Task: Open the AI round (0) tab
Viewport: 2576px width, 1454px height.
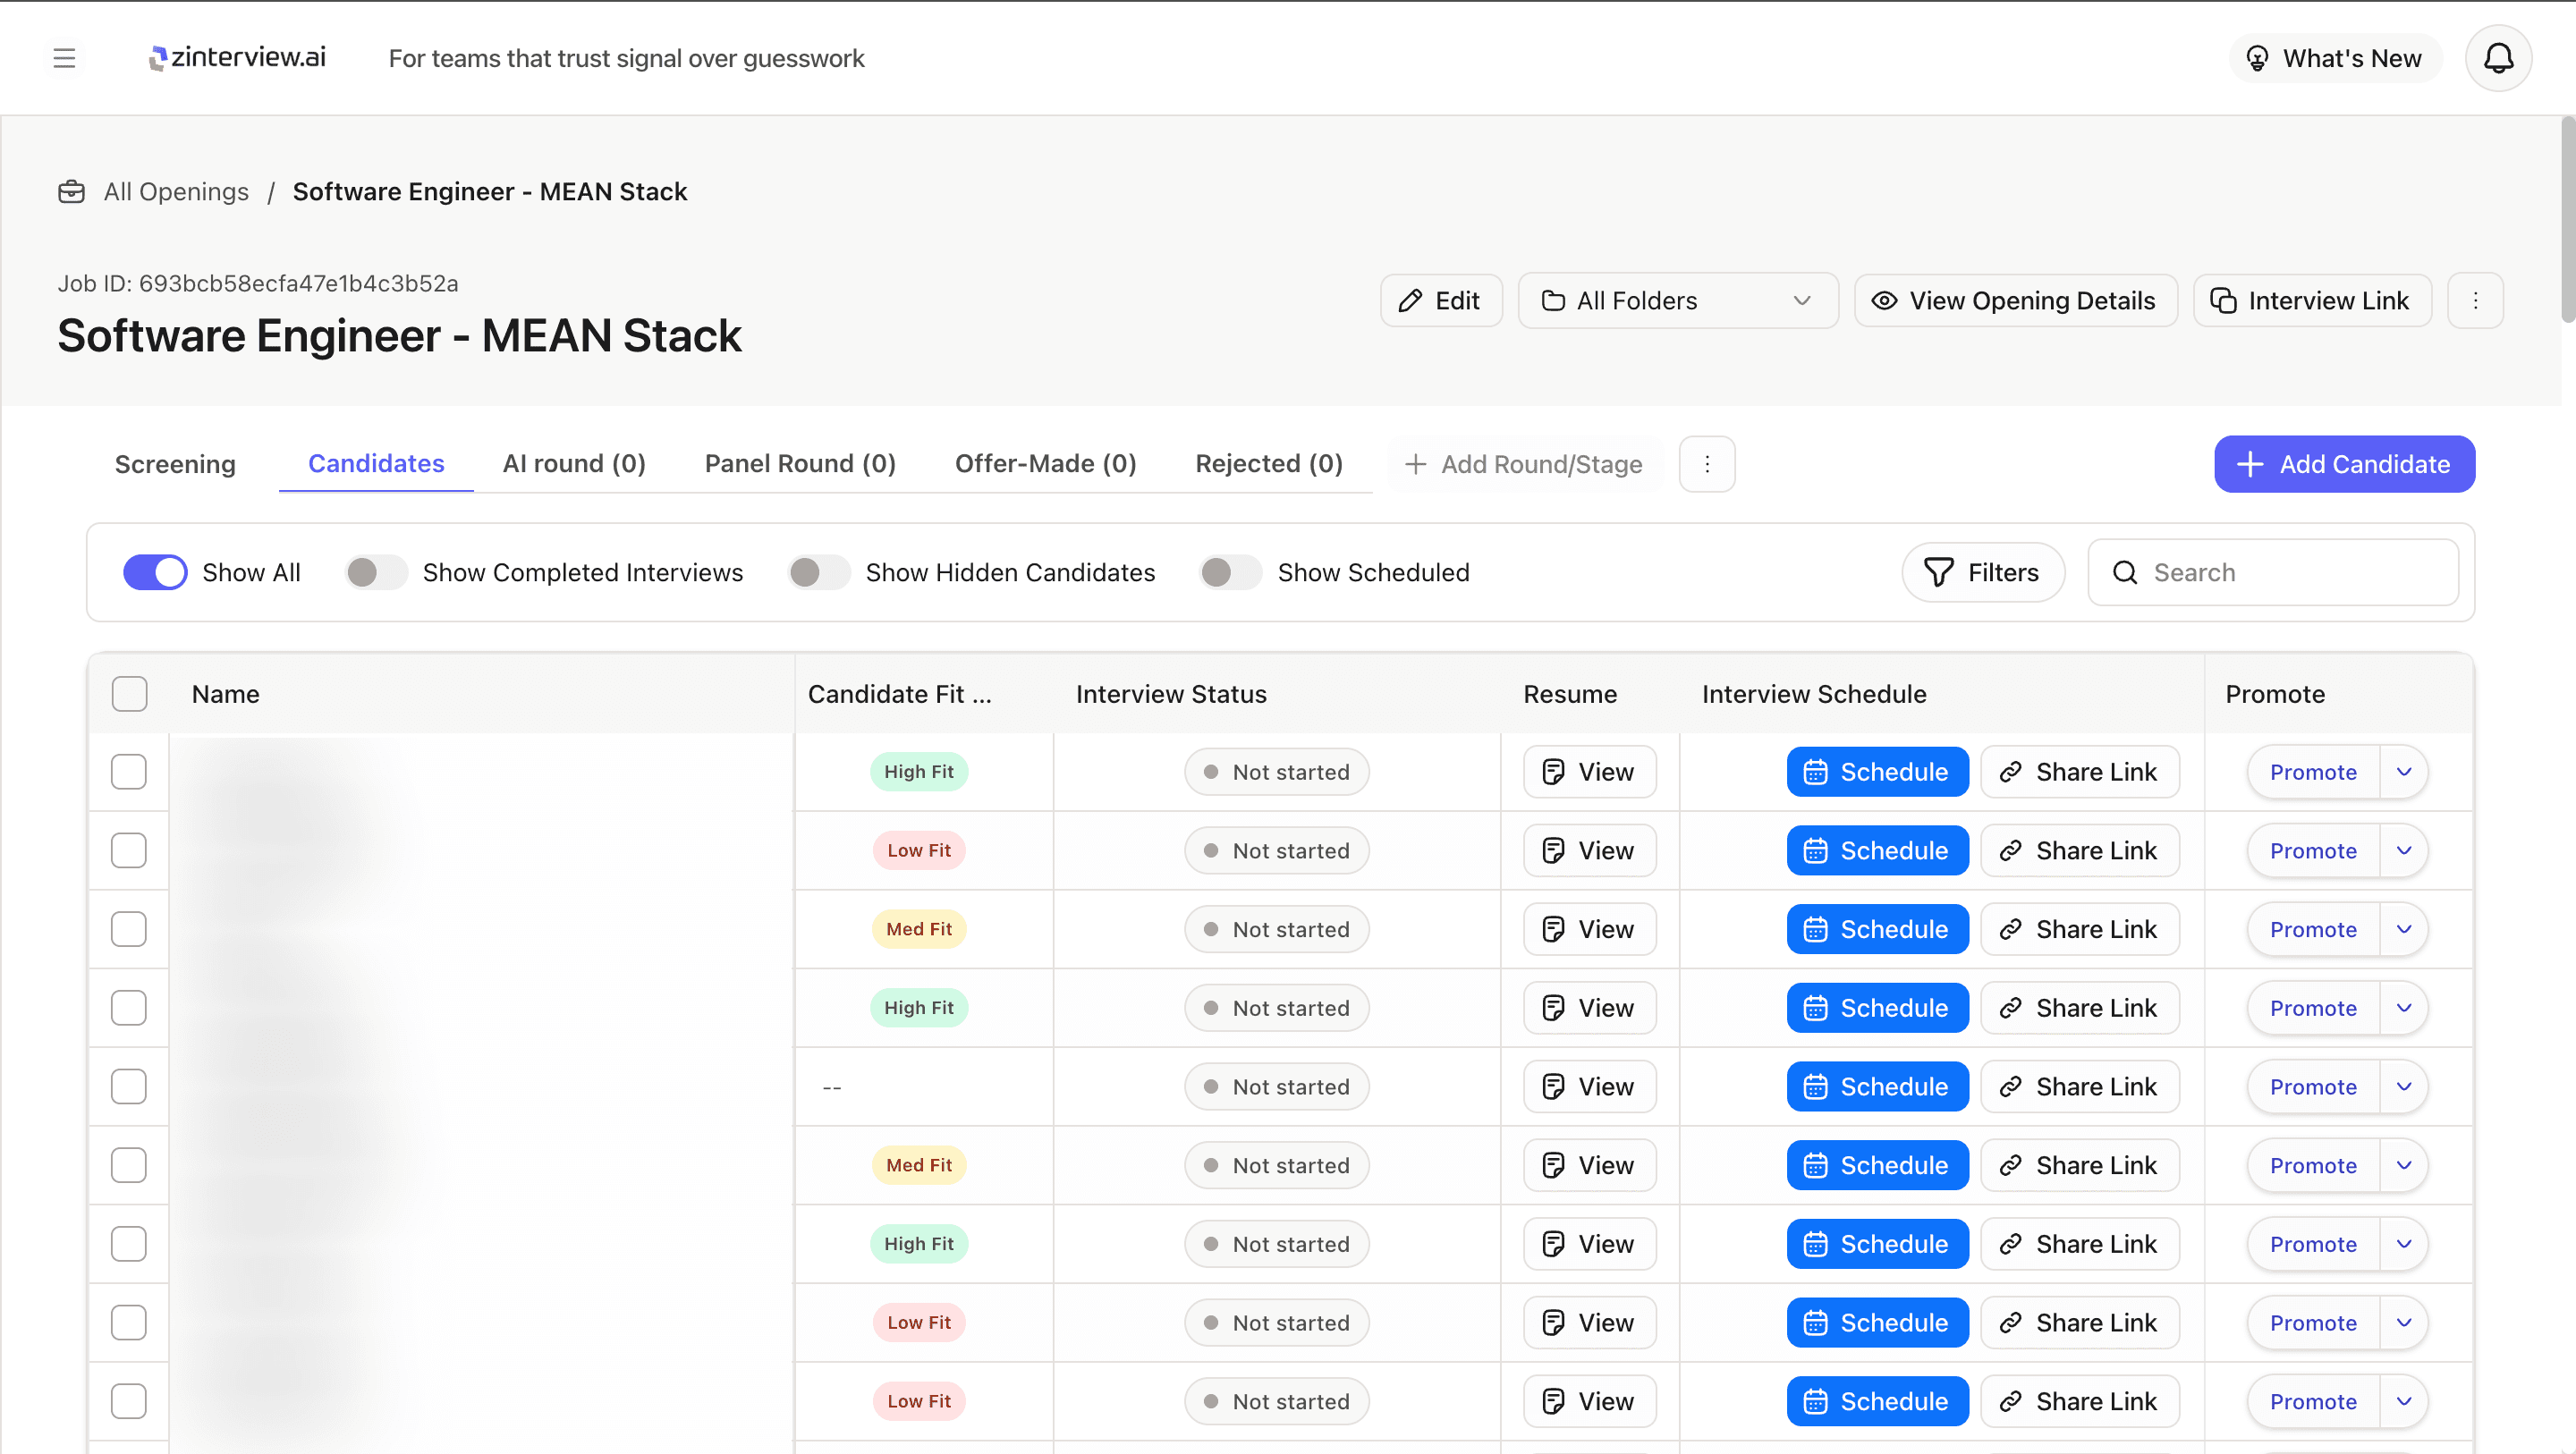Action: click(574, 464)
